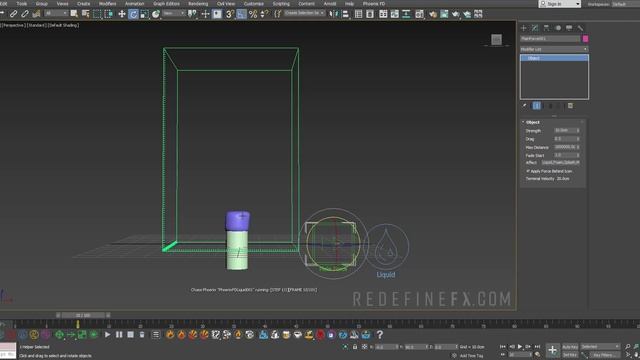
Task: Toggle the Selection Lock padlock
Action: point(355,347)
